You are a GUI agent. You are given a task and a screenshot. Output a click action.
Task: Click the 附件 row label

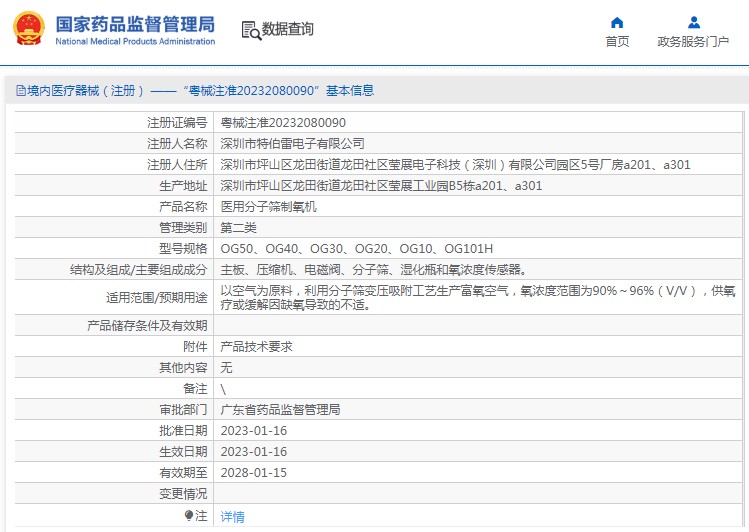pyautogui.click(x=195, y=347)
